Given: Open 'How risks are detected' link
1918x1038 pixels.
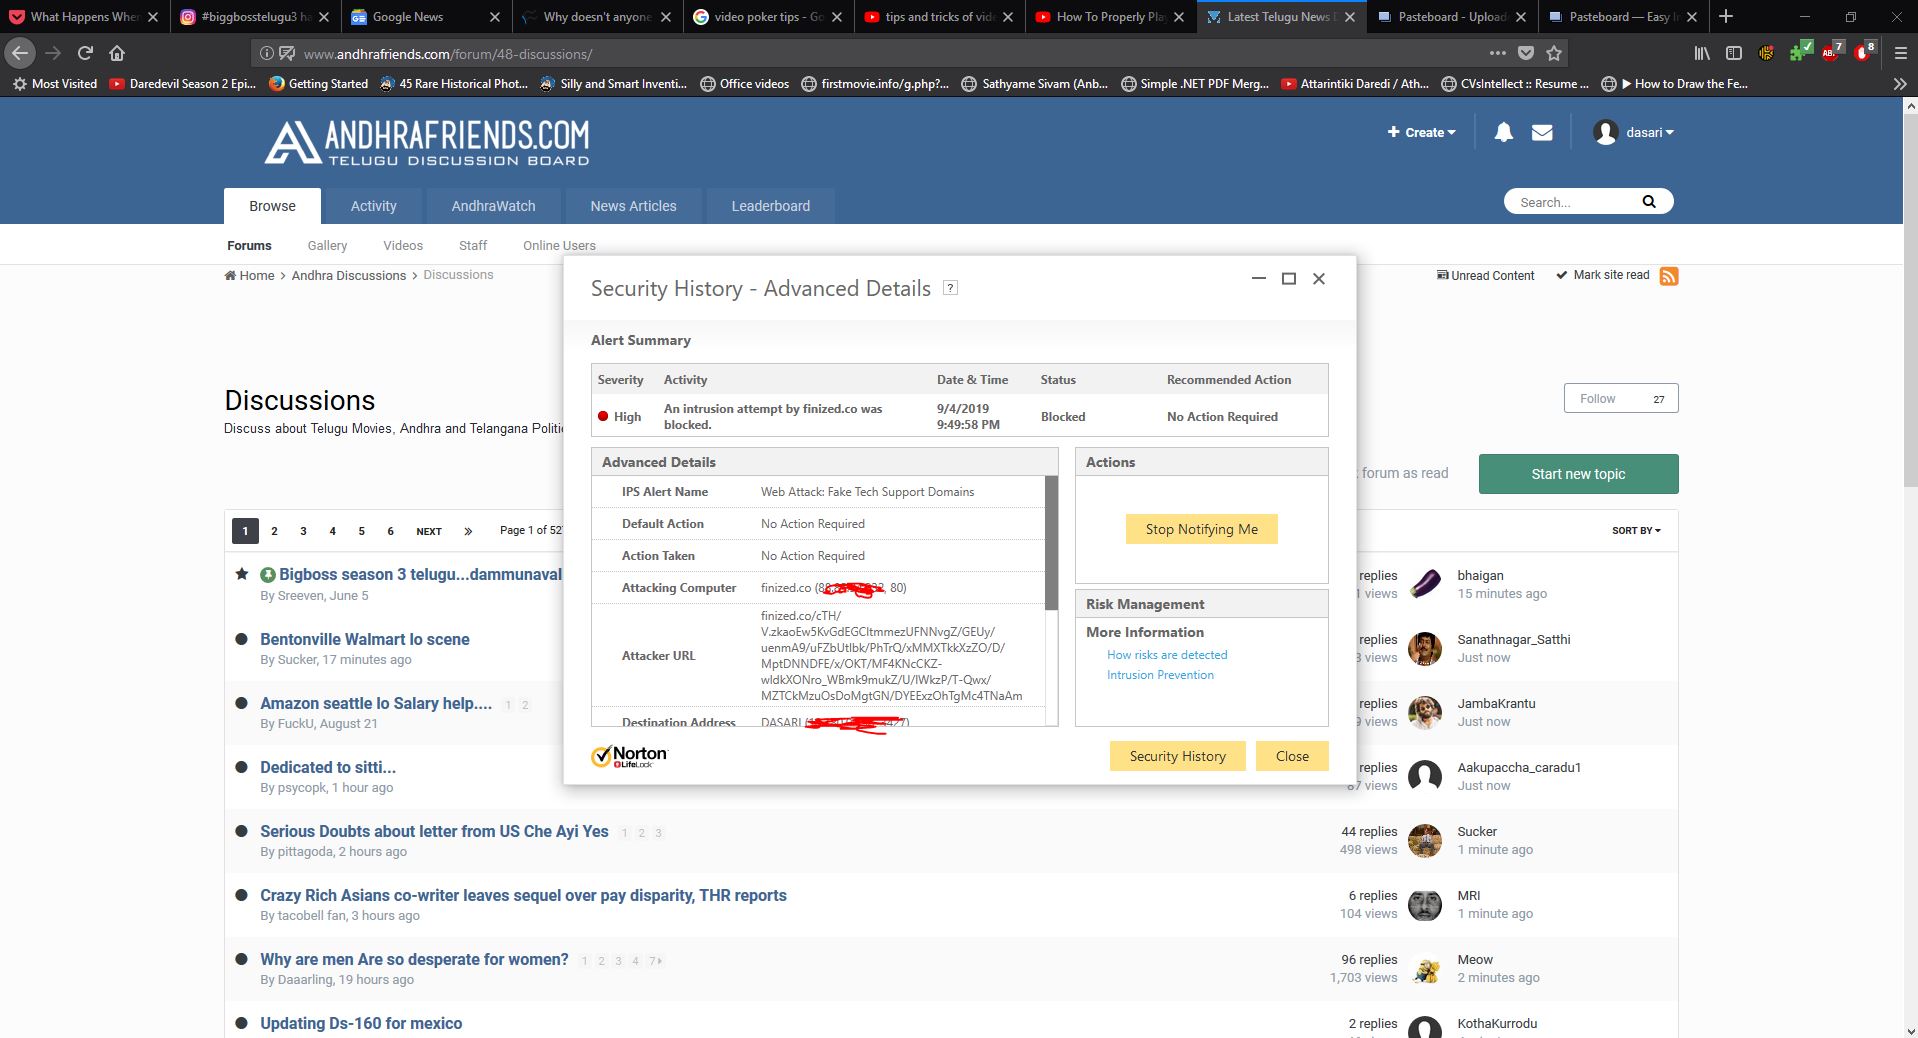Looking at the screenshot, I should click(x=1167, y=655).
